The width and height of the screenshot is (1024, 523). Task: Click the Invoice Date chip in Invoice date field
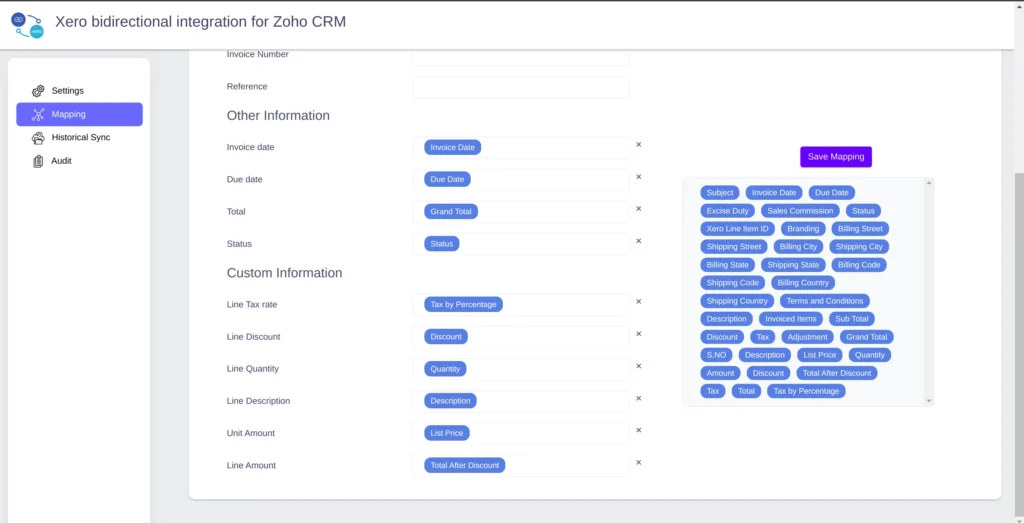click(453, 148)
